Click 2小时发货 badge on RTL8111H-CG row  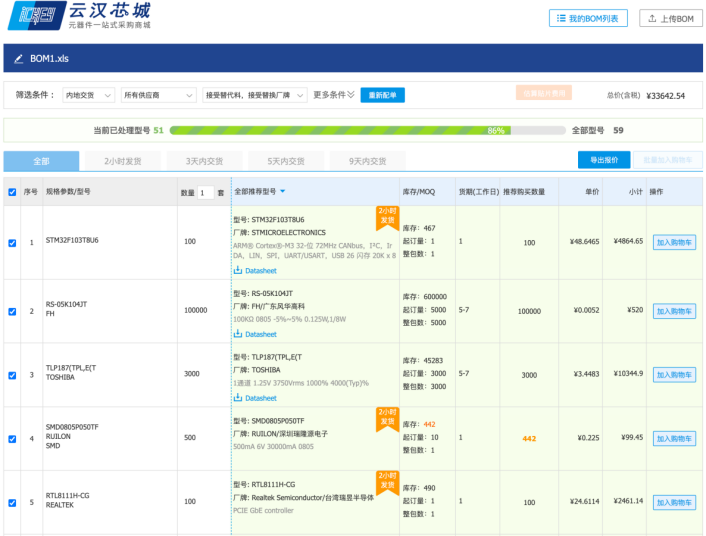coord(386,481)
